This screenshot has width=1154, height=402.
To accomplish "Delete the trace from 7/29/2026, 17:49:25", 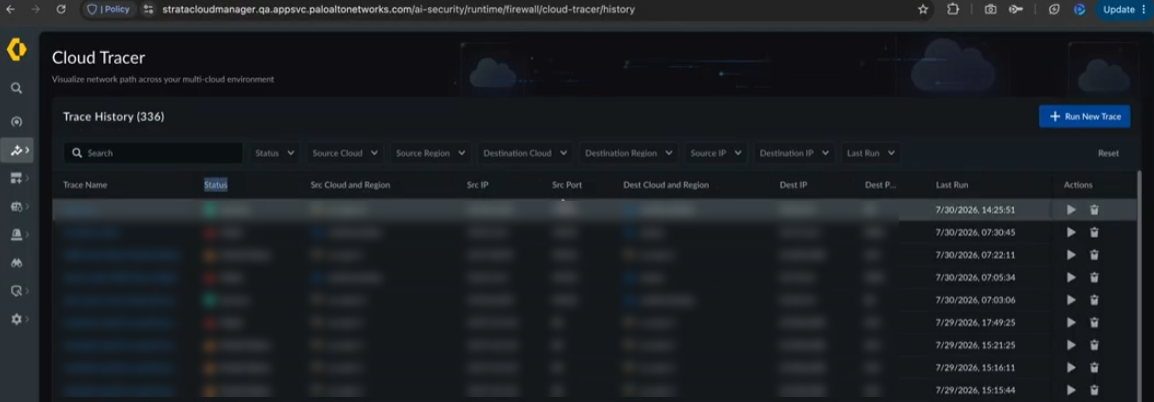I will (x=1094, y=322).
